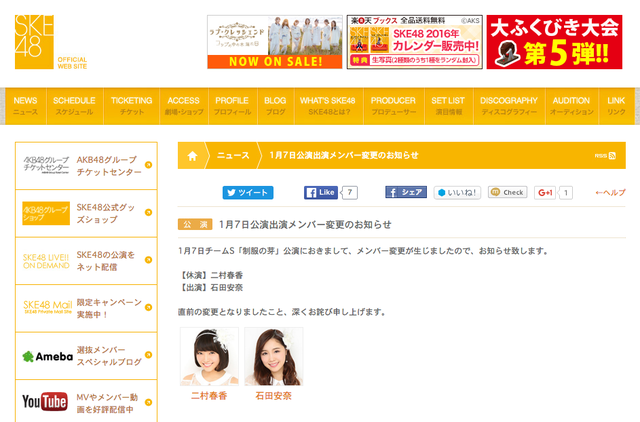Click the arrow icon beside SKE48公式グッズショップ
The image size is (640, 422).
(149, 212)
